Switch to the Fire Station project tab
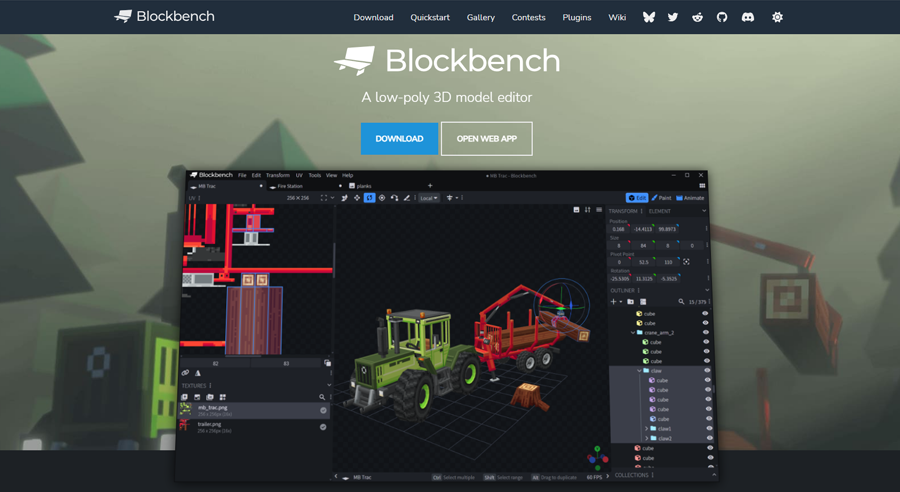 coord(290,186)
